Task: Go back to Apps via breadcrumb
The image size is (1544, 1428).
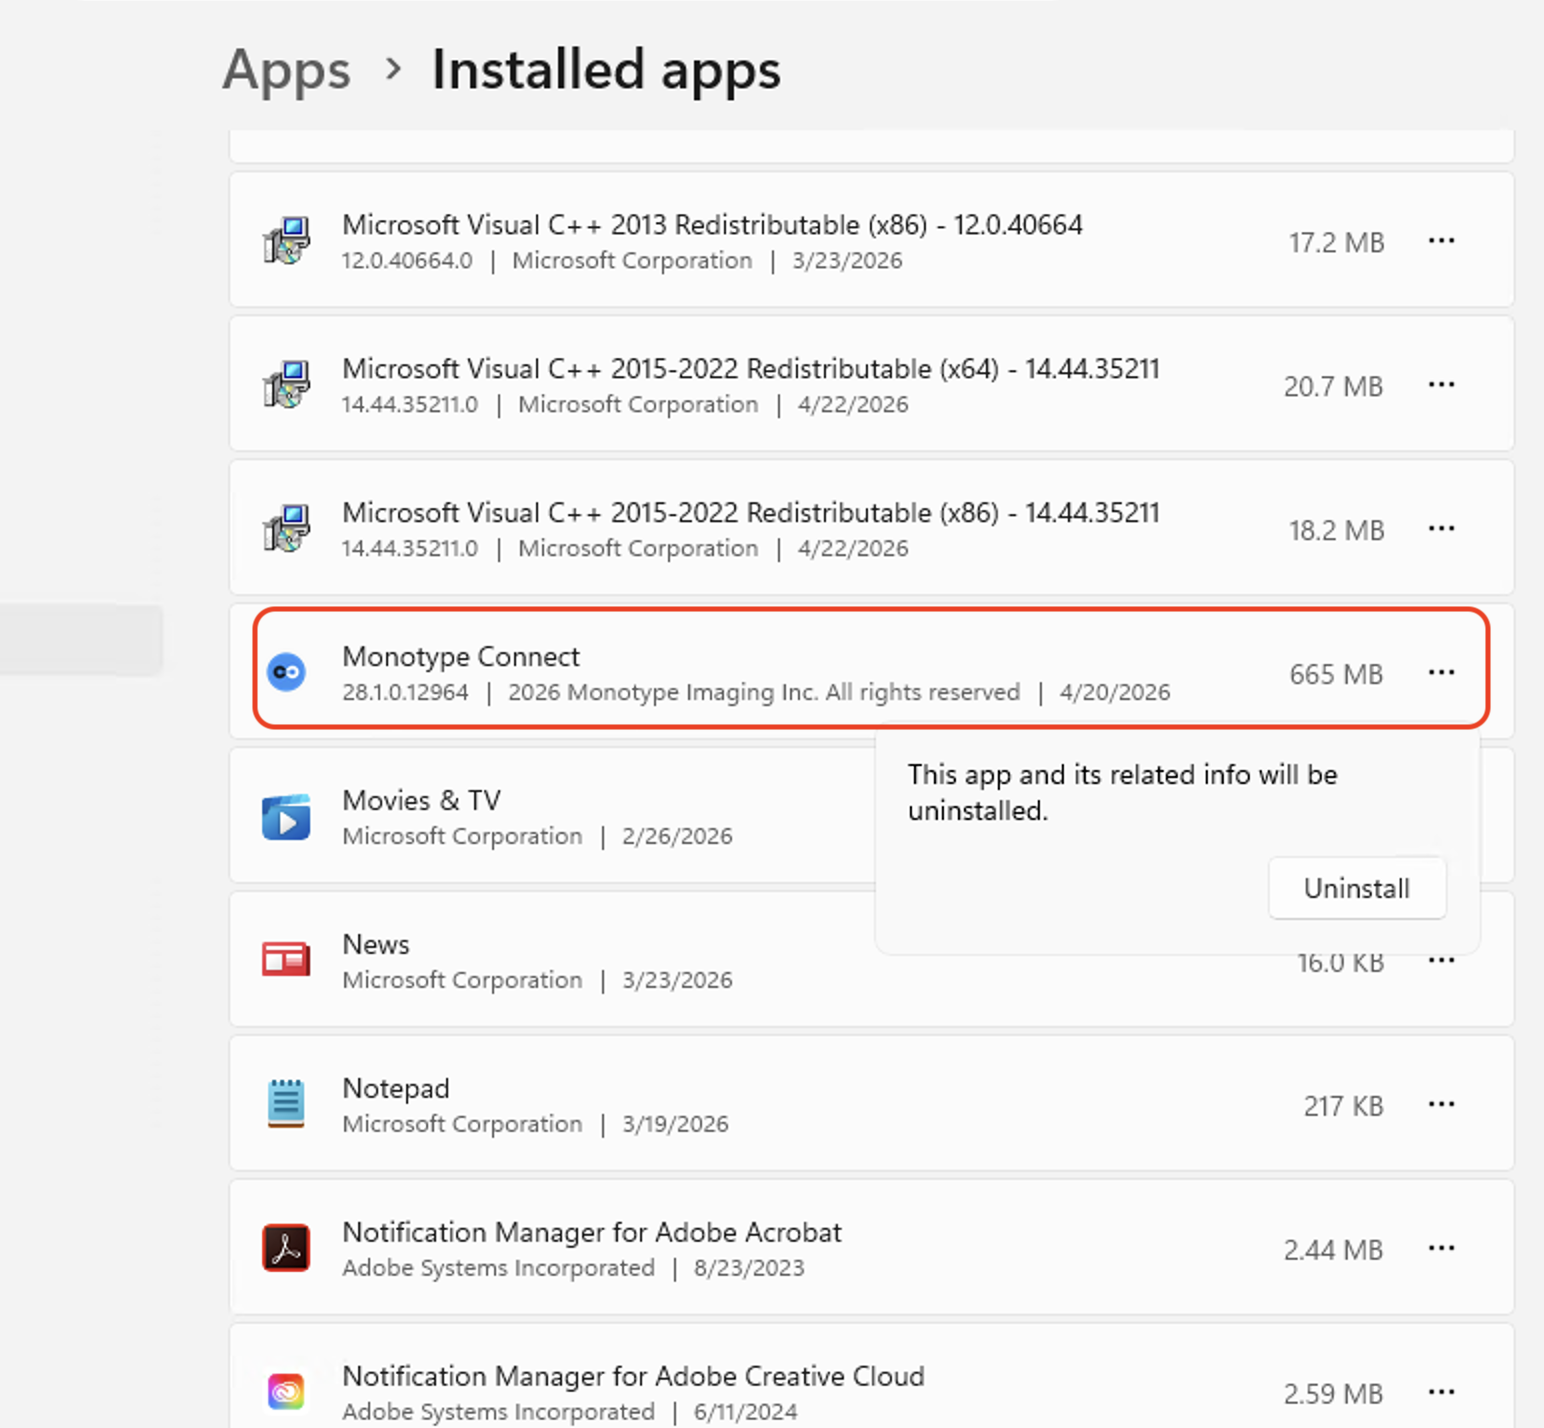Action: pyautogui.click(x=287, y=70)
